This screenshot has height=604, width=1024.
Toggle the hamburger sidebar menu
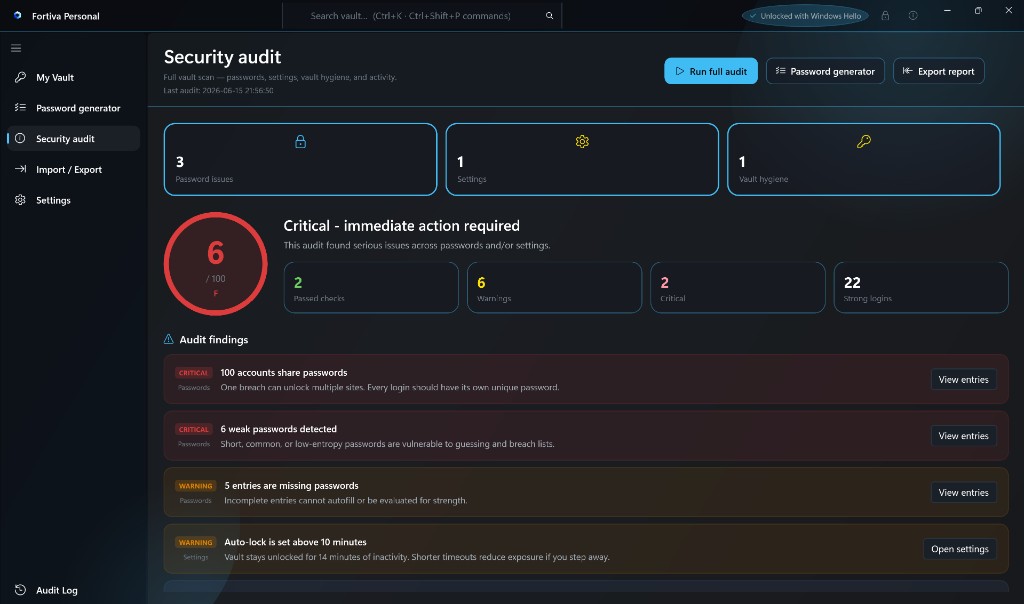16,48
